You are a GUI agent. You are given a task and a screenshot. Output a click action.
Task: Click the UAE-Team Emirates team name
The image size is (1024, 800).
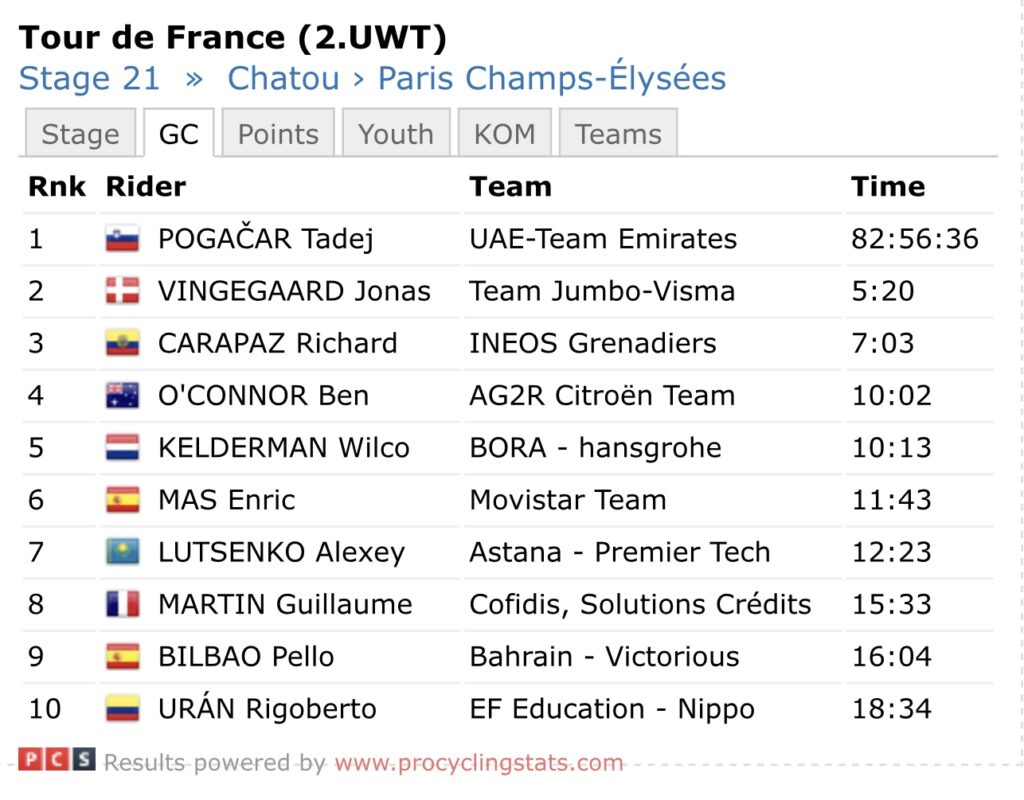pyautogui.click(x=602, y=239)
